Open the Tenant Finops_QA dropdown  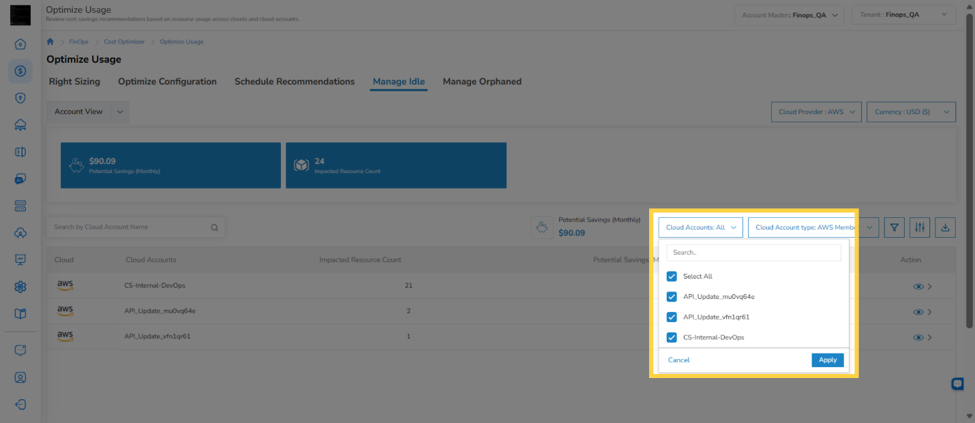(902, 14)
